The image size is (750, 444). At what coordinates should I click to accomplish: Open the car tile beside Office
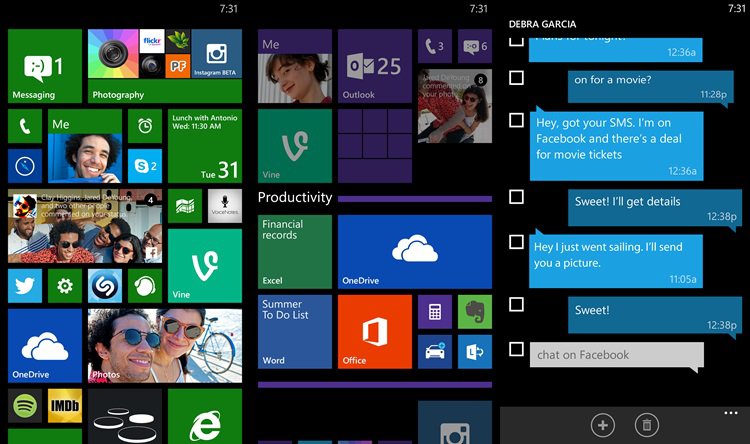pyautogui.click(x=435, y=352)
